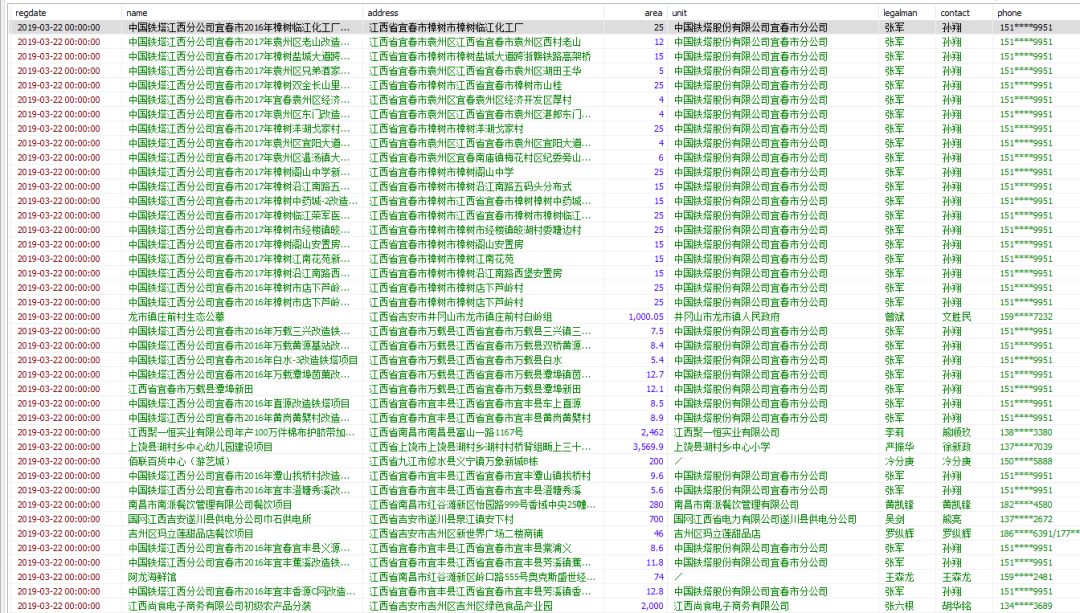
Task: Click unit cell 南昌市南派餐饮管理有限公司
Action: (x=736, y=505)
